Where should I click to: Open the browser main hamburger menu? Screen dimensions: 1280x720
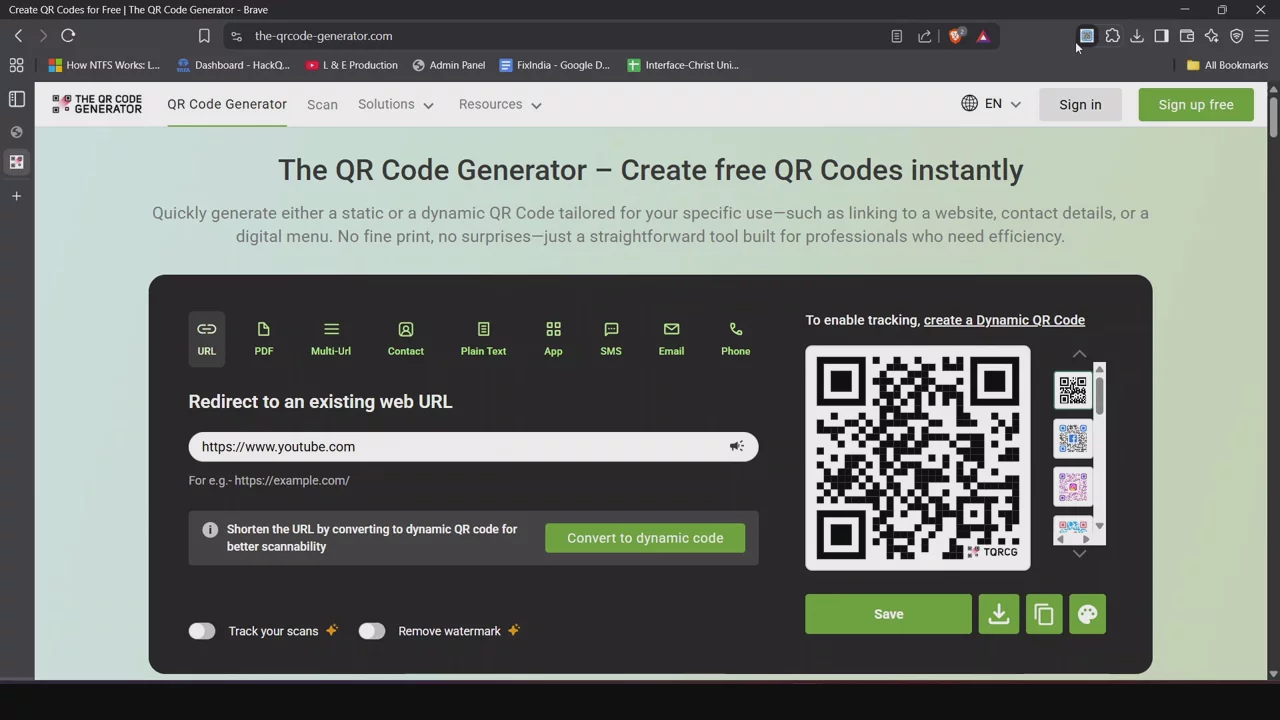[x=1261, y=36]
